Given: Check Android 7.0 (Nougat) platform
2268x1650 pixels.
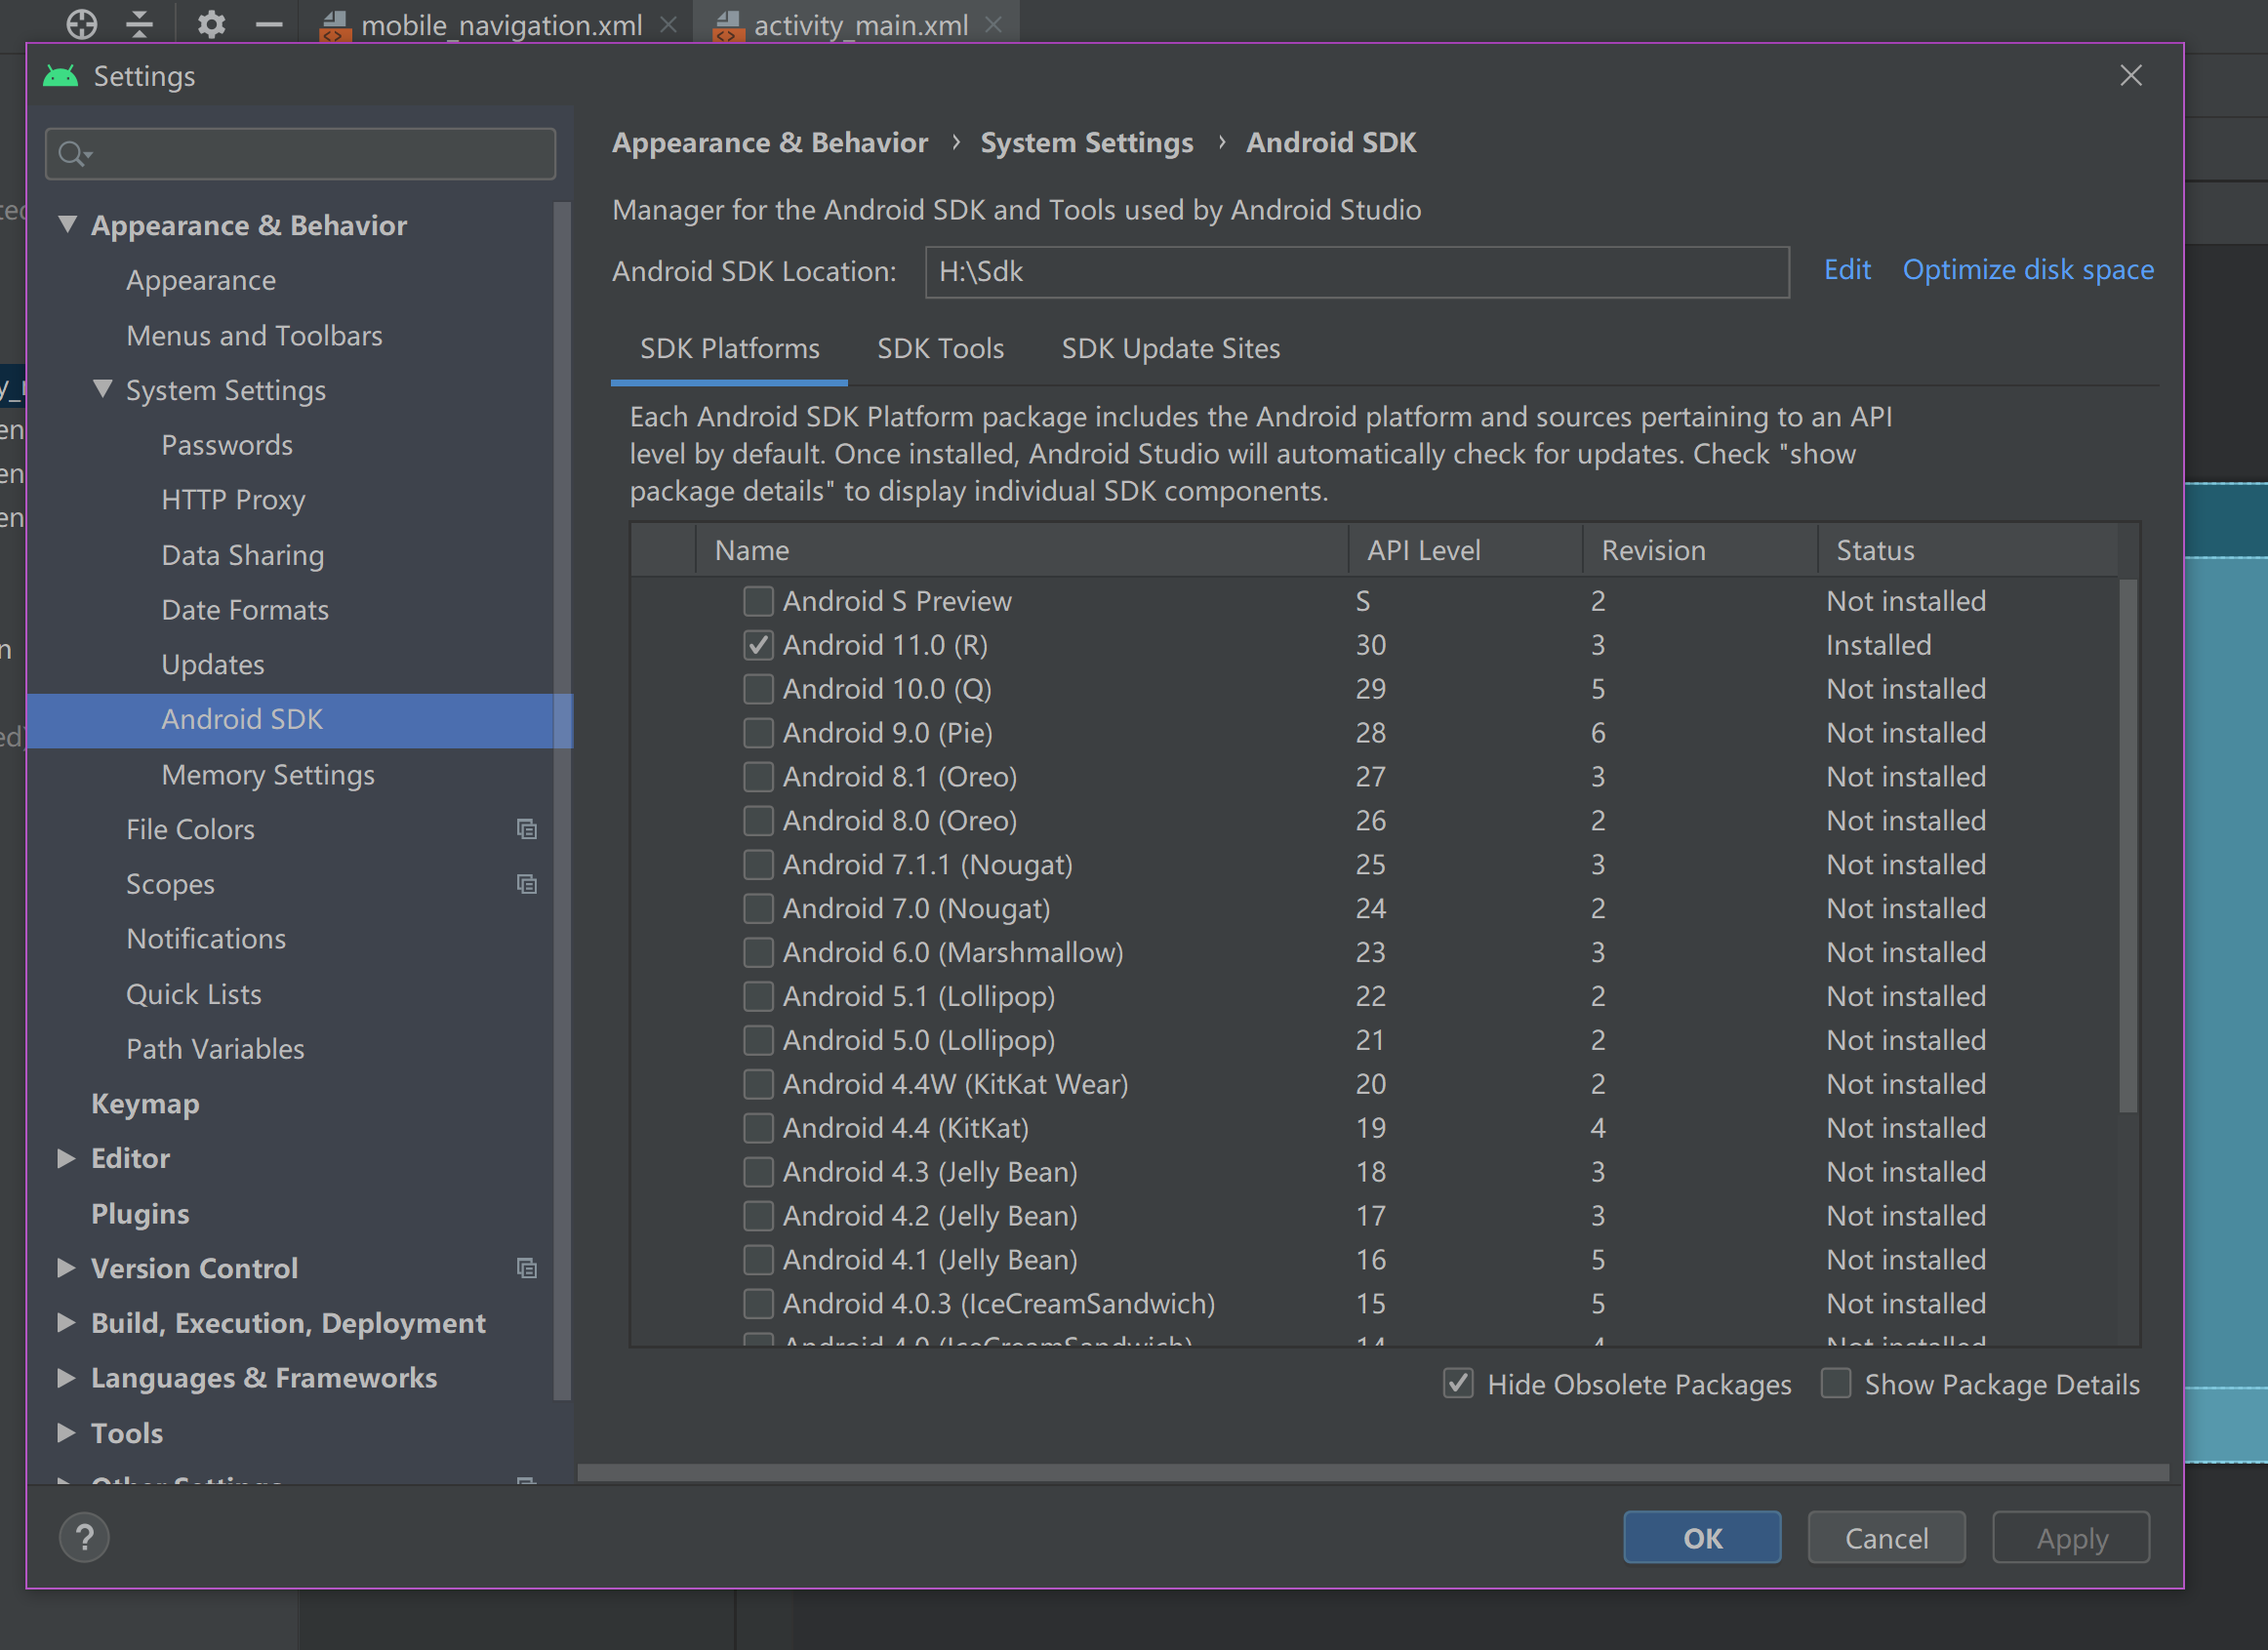Looking at the screenshot, I should coord(758,908).
